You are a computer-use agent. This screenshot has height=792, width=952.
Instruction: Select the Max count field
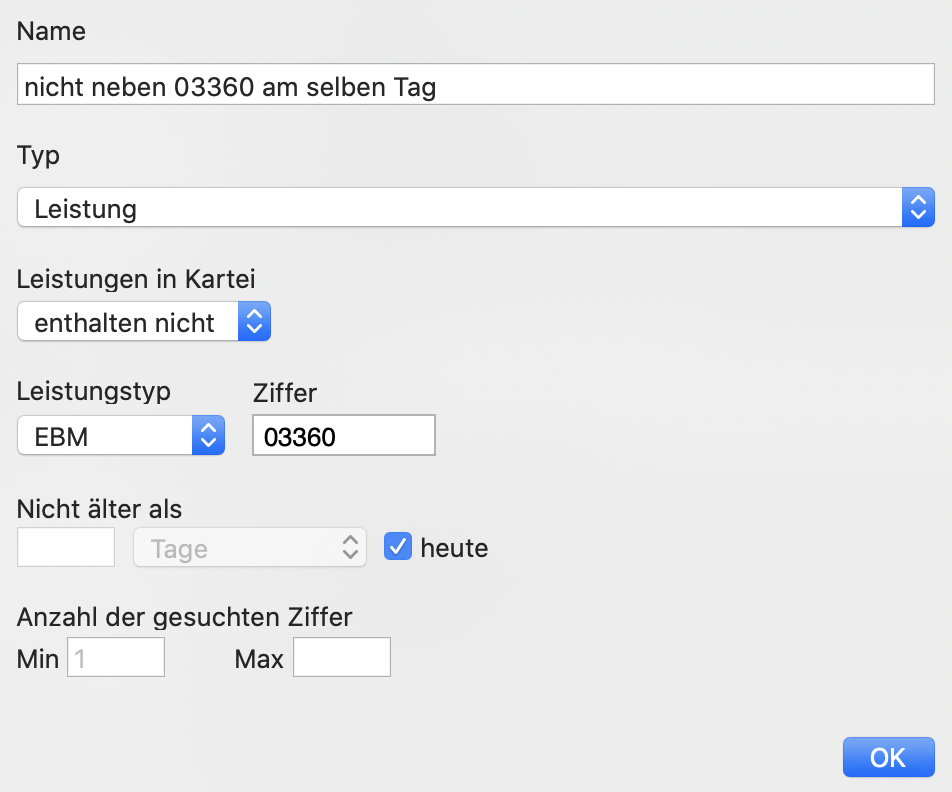tap(342, 657)
